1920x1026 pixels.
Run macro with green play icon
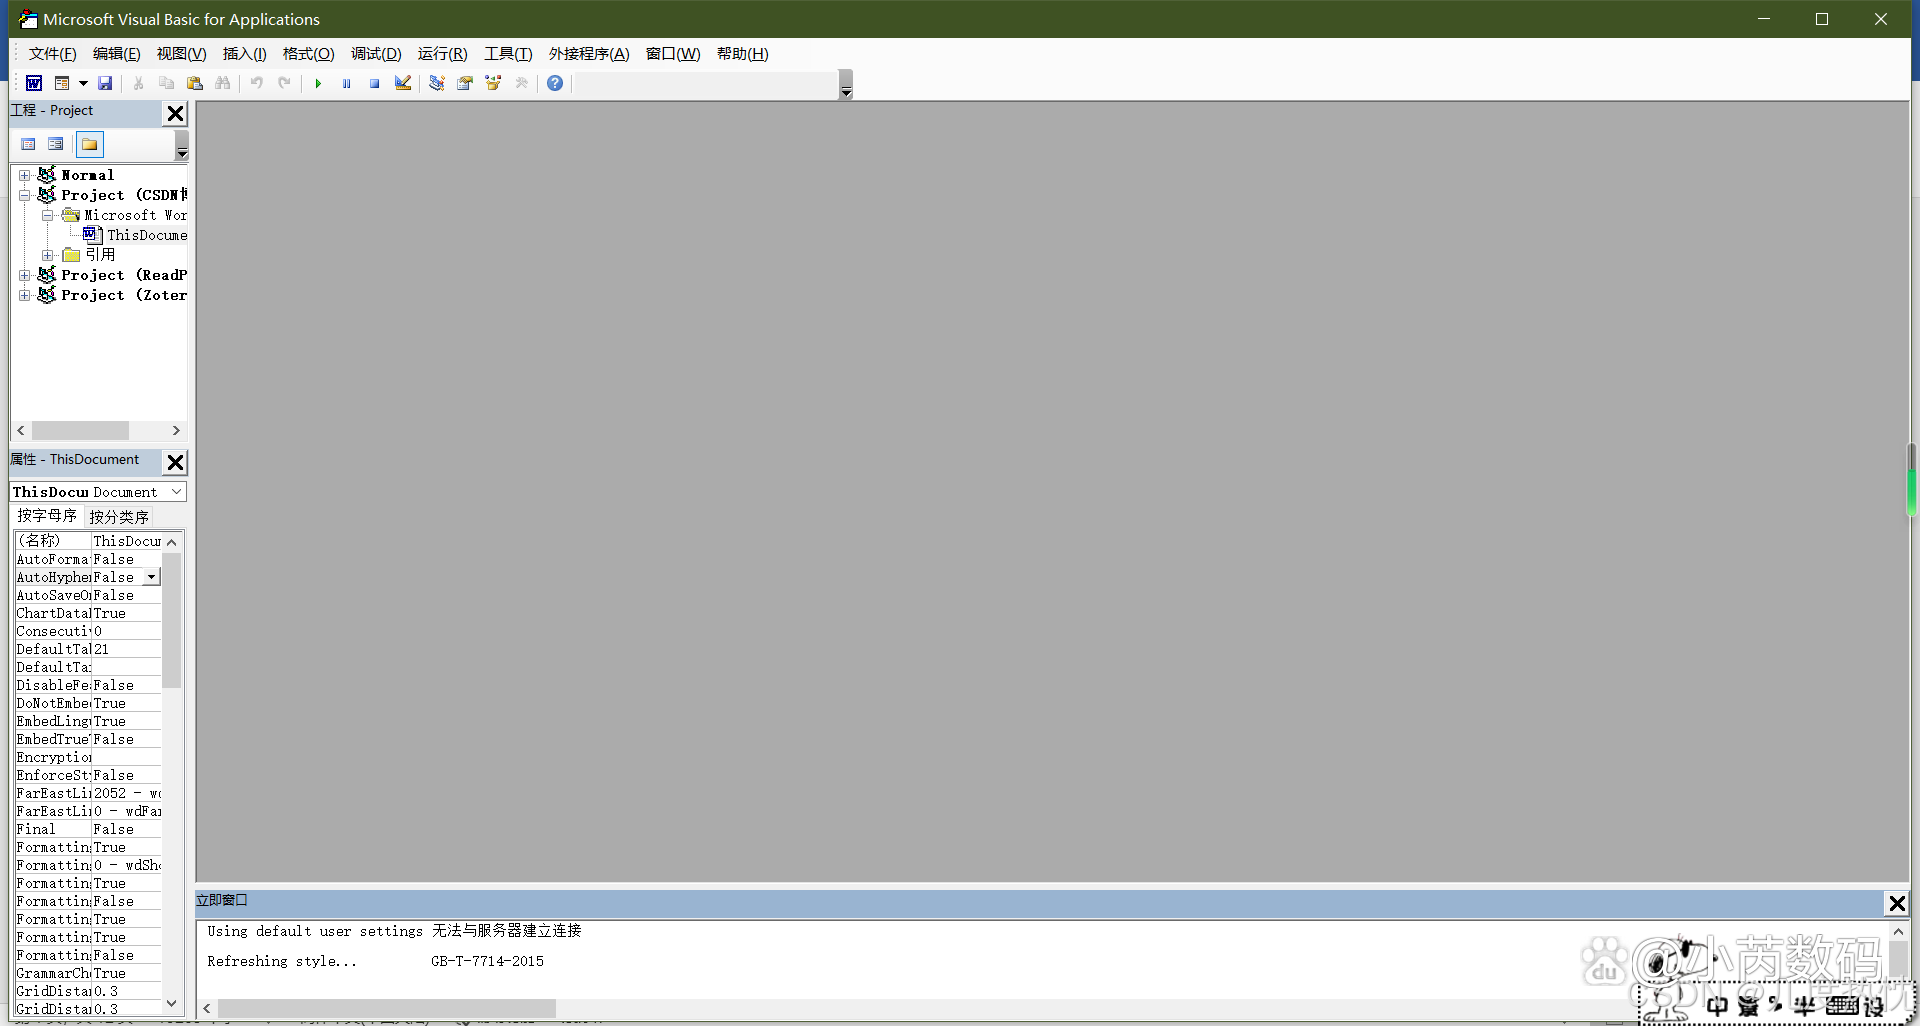318,83
